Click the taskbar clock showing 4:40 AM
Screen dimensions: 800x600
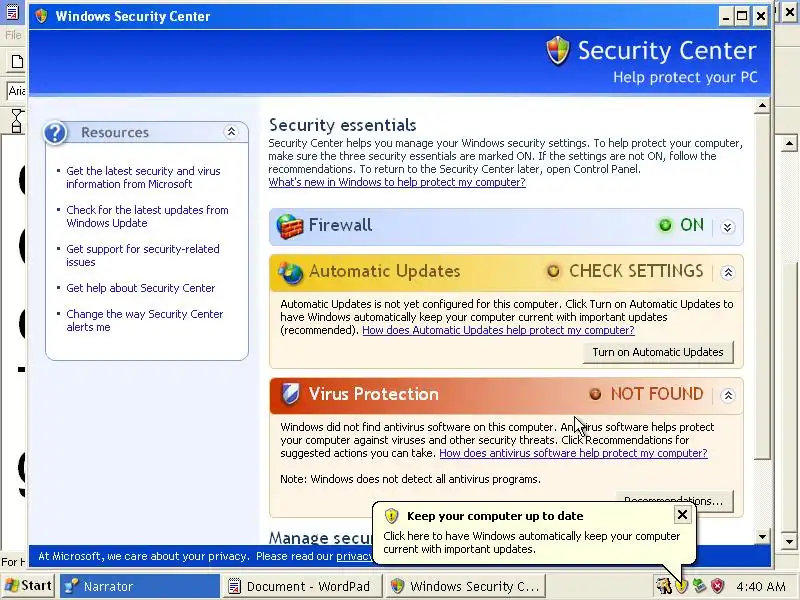761,586
